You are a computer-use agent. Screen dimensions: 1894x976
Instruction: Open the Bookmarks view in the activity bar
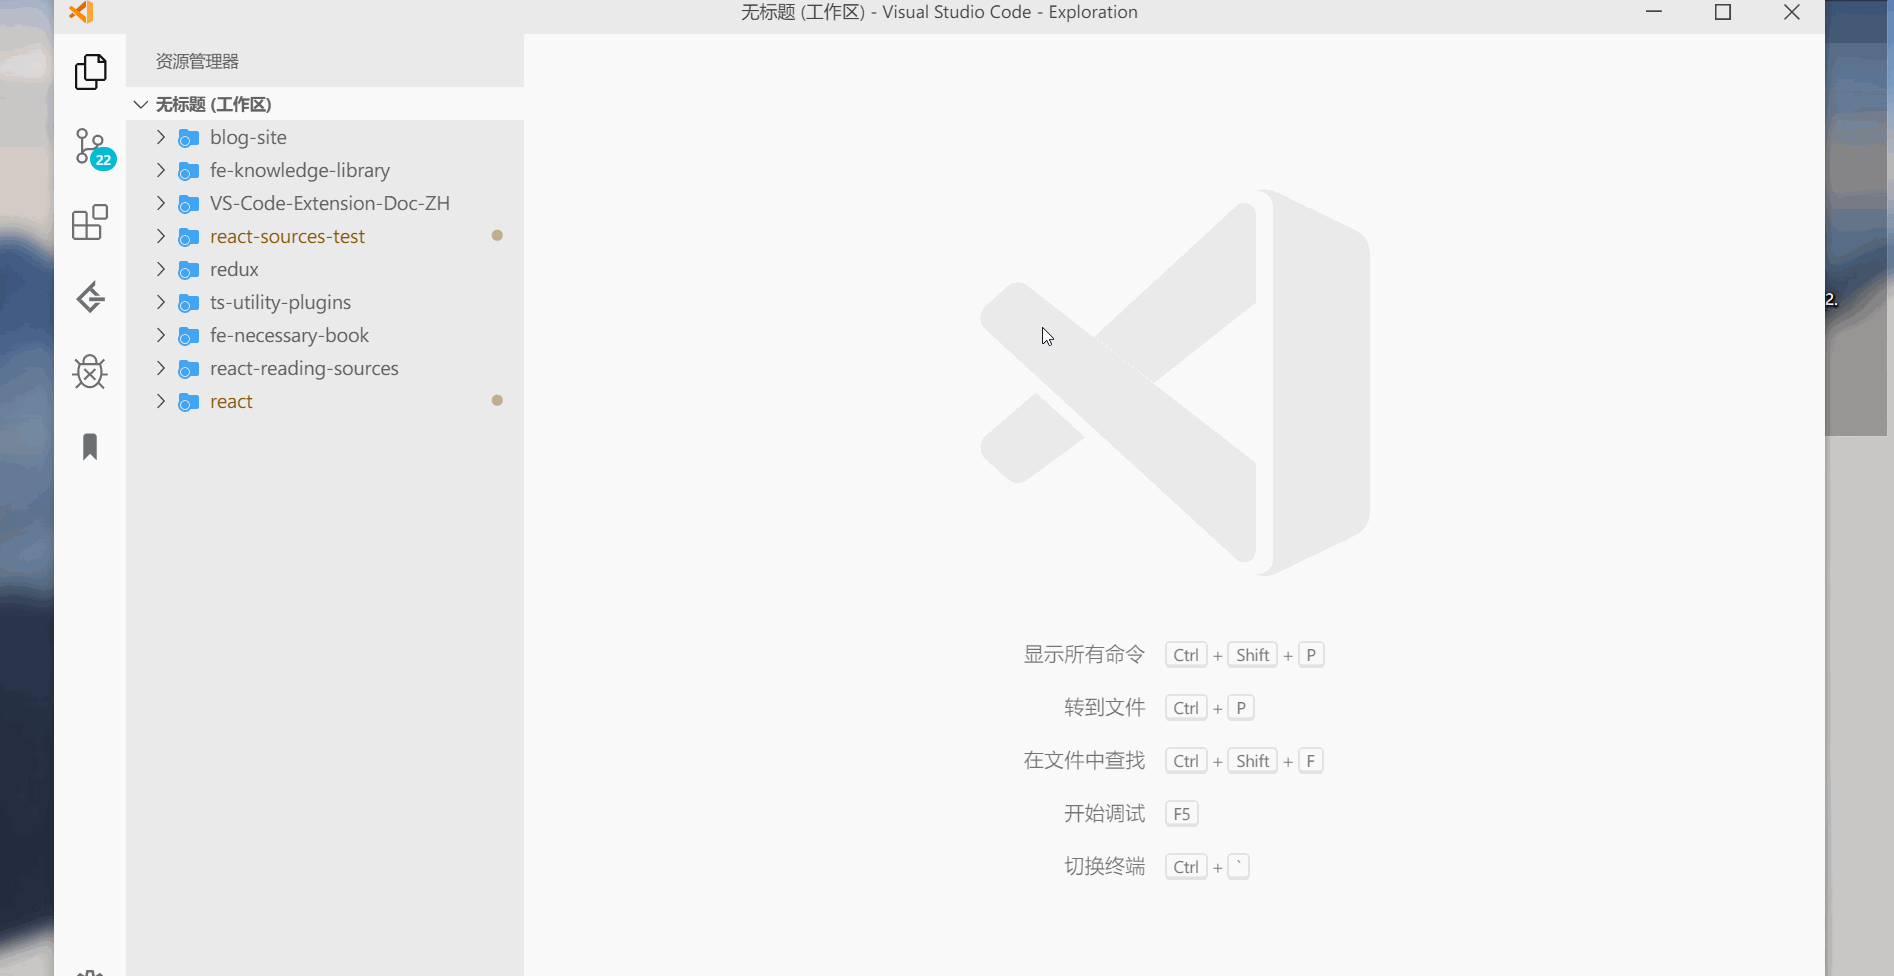pyautogui.click(x=90, y=447)
